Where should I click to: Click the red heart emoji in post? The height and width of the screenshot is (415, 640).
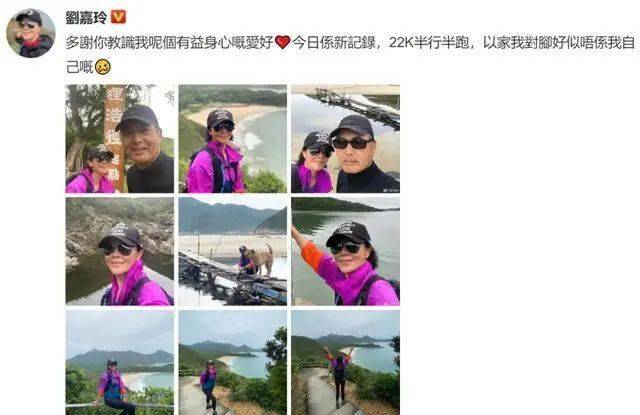tap(282, 42)
